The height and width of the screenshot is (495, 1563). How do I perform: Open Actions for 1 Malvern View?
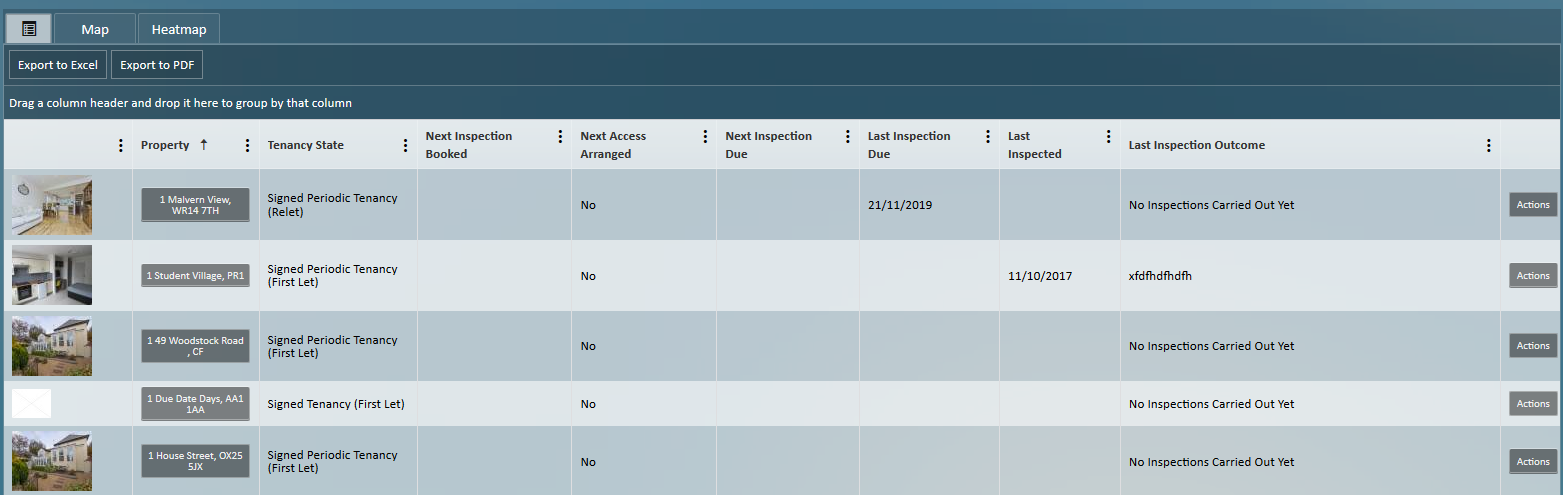point(1532,205)
